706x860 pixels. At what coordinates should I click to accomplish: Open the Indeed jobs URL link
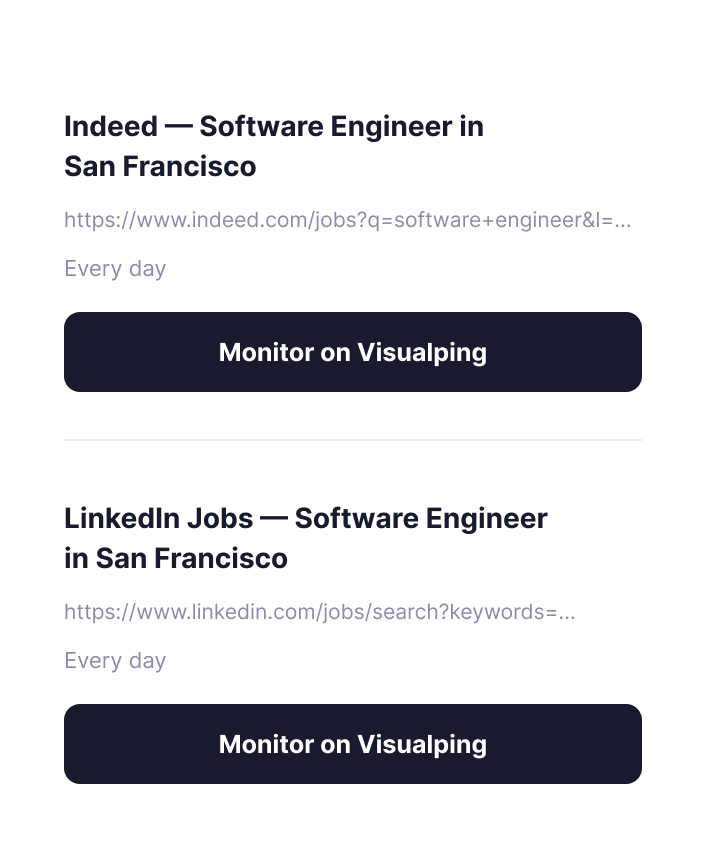(347, 220)
